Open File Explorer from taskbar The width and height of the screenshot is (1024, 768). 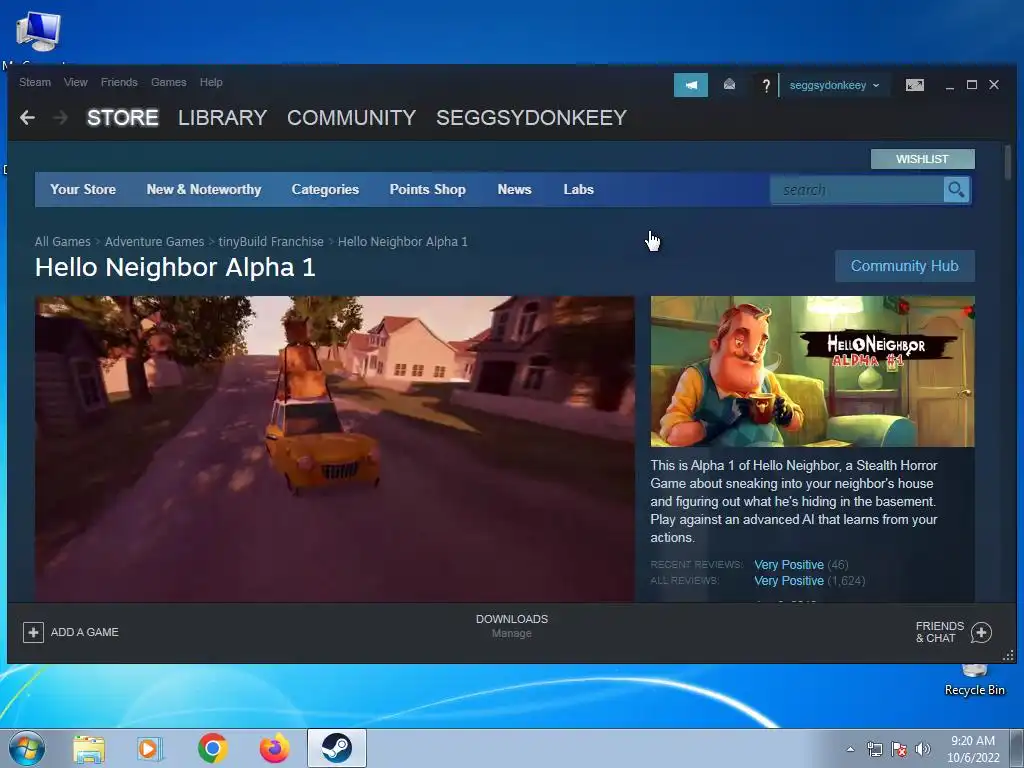pyautogui.click(x=89, y=748)
